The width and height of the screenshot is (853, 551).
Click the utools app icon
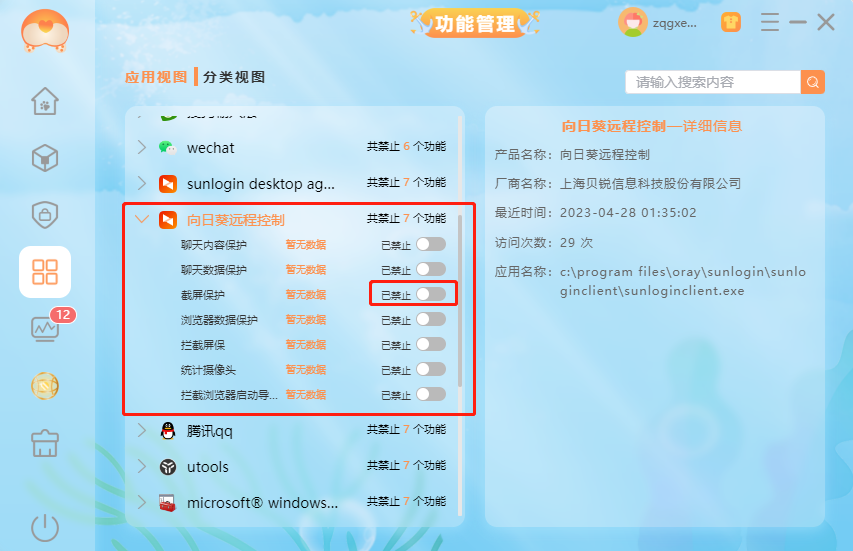168,467
